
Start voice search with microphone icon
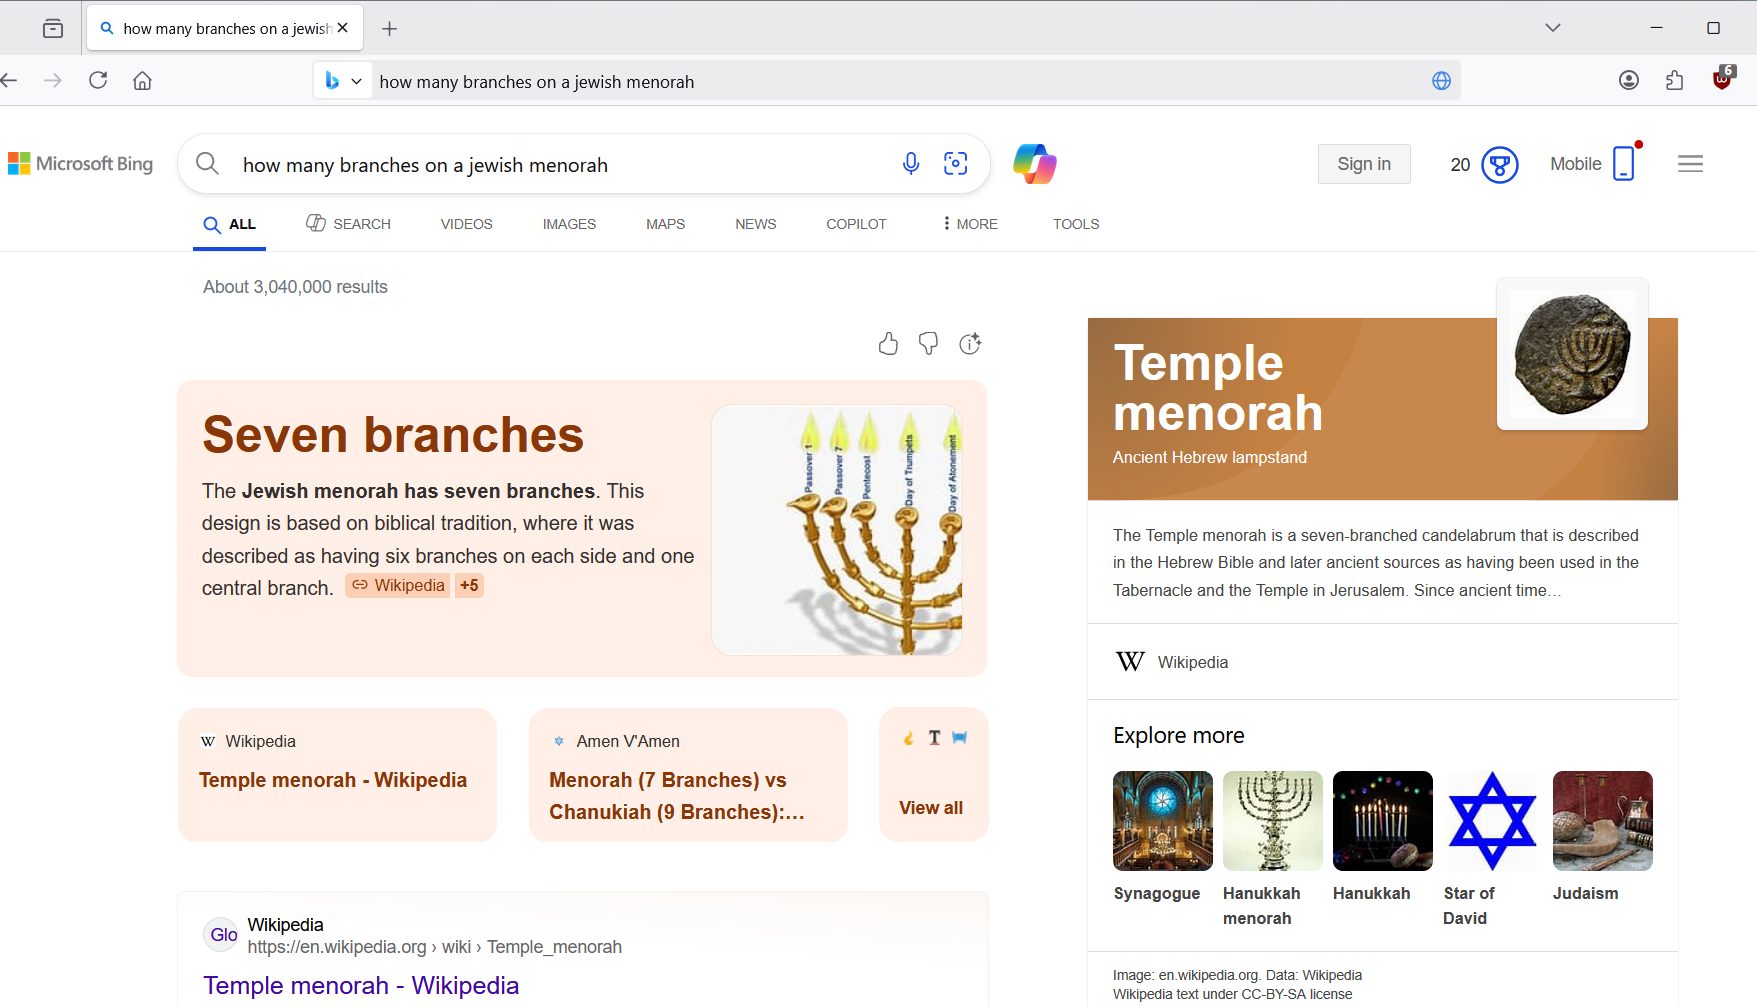click(911, 164)
